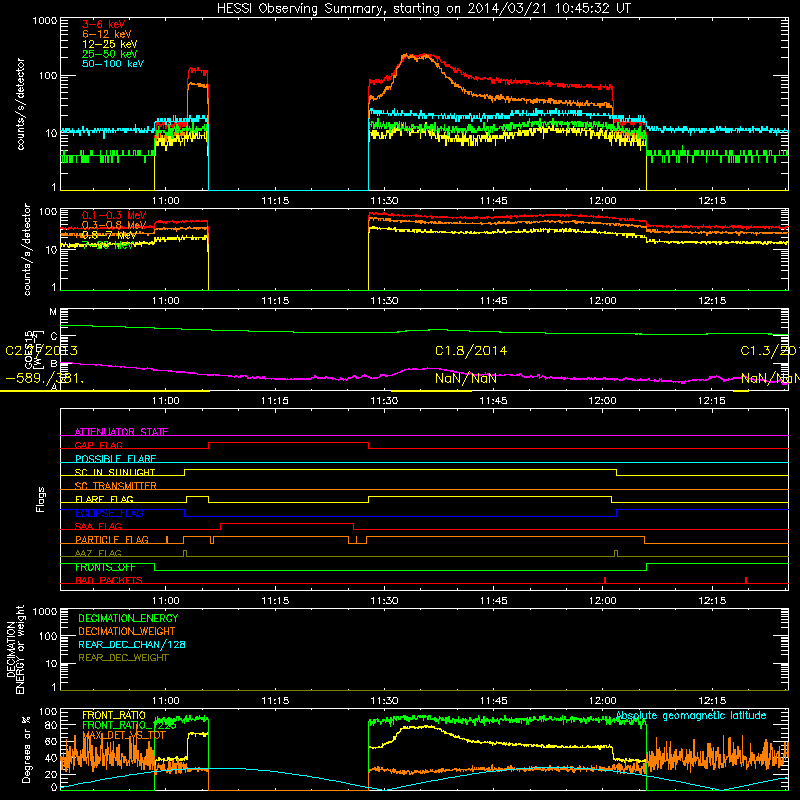Click the Absolute geomagnetic latitude label
800x800 pixels.
pyautogui.click(x=691, y=715)
